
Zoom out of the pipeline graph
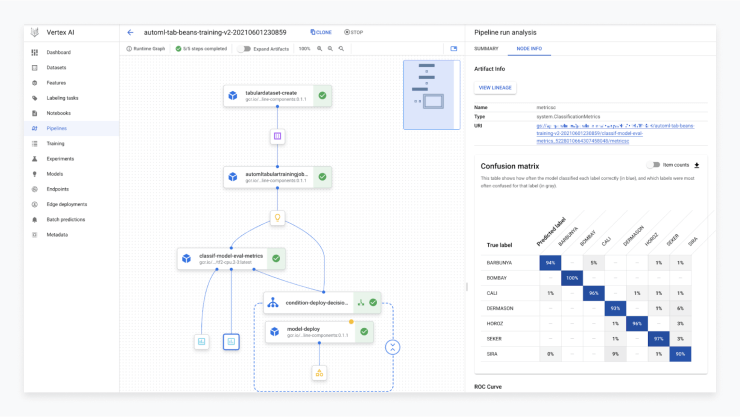coord(330,49)
